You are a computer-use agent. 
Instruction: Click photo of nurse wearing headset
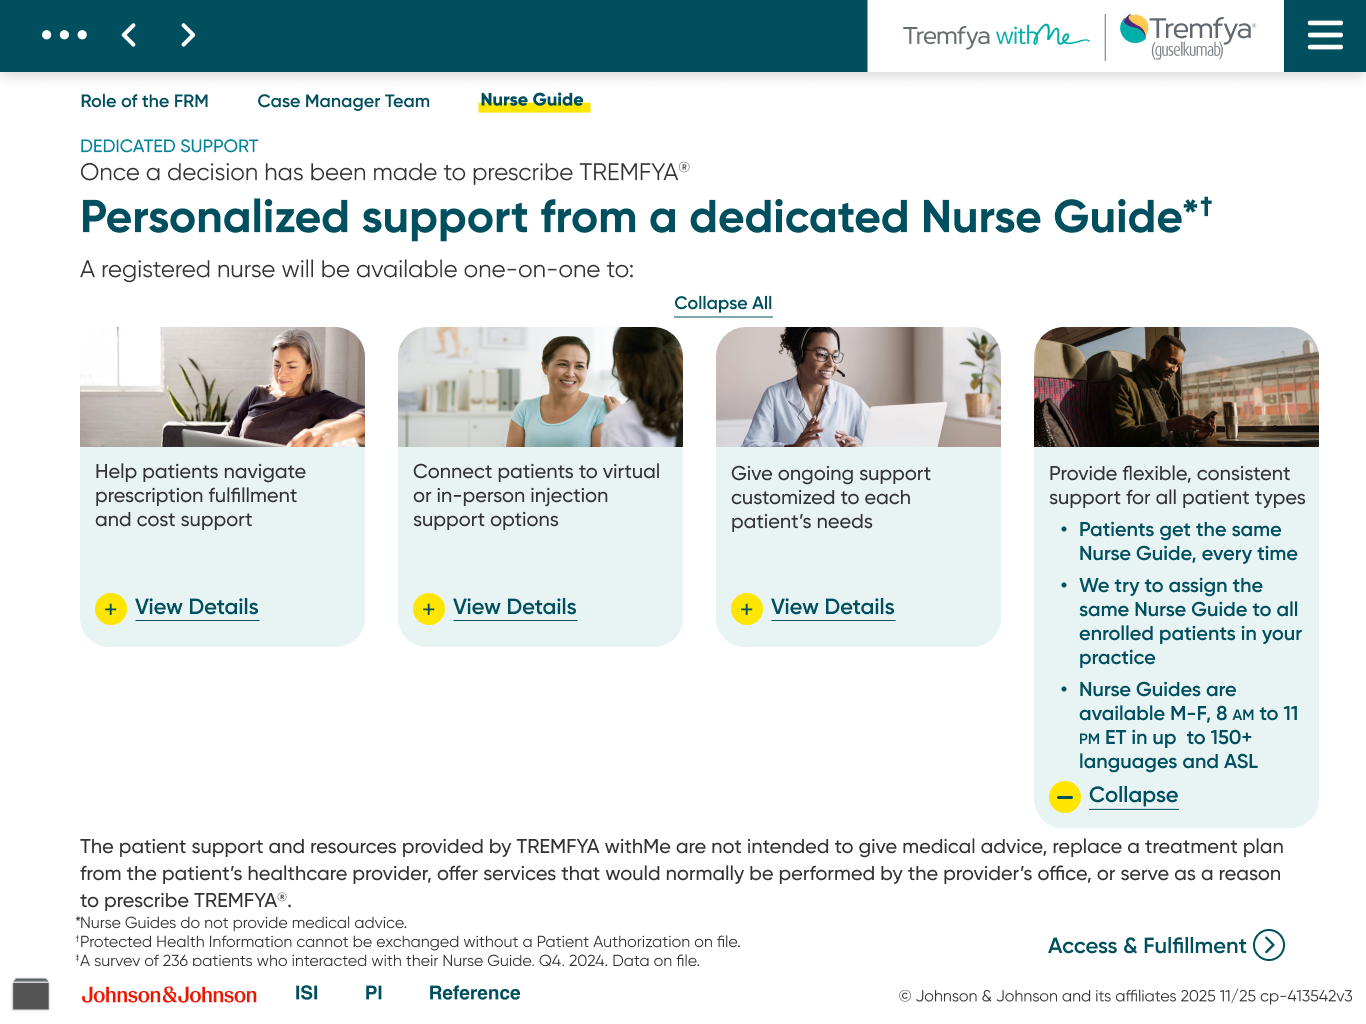pos(858,387)
